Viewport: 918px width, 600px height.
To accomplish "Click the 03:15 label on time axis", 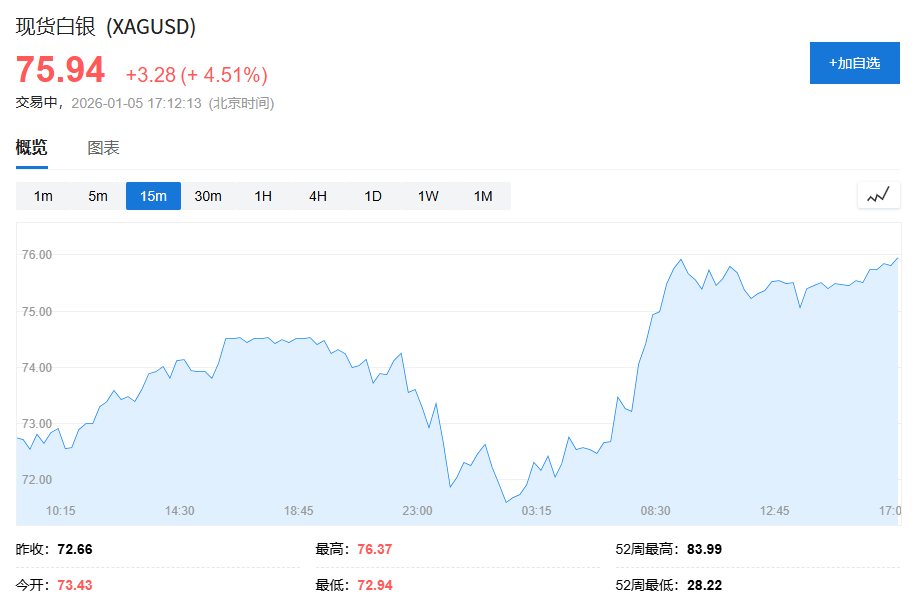I will [536, 510].
